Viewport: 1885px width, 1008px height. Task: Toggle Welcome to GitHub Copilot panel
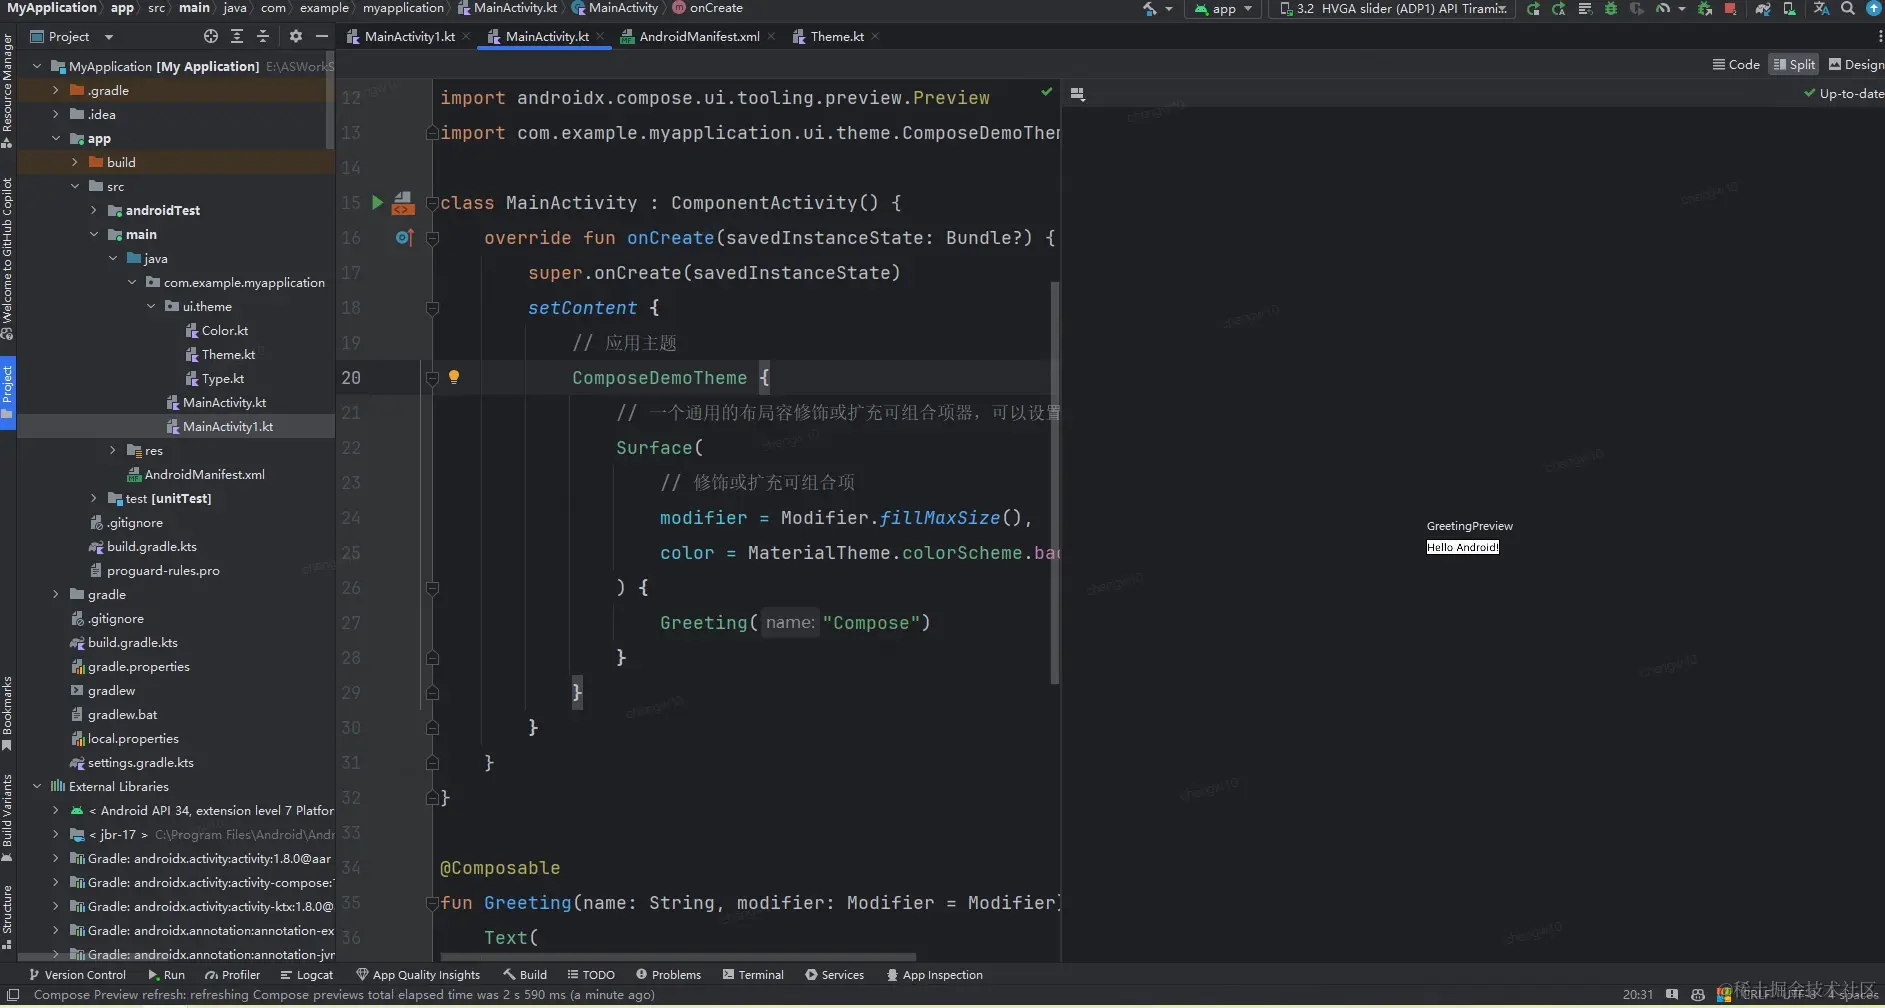click(8, 259)
